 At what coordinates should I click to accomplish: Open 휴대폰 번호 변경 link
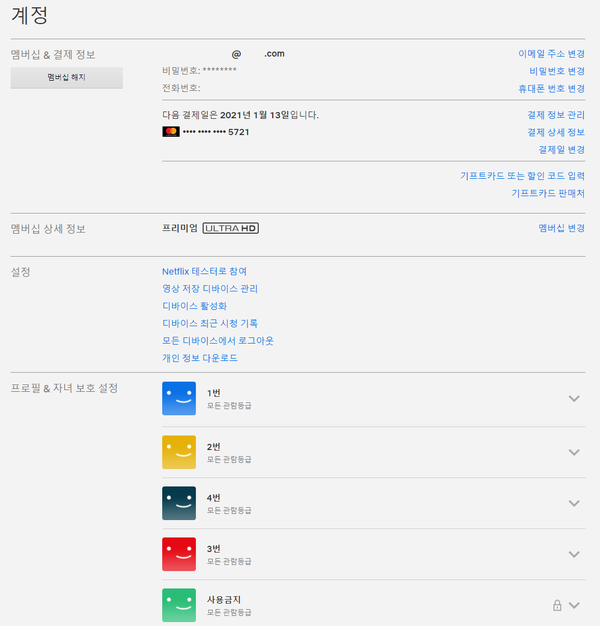tap(551, 88)
